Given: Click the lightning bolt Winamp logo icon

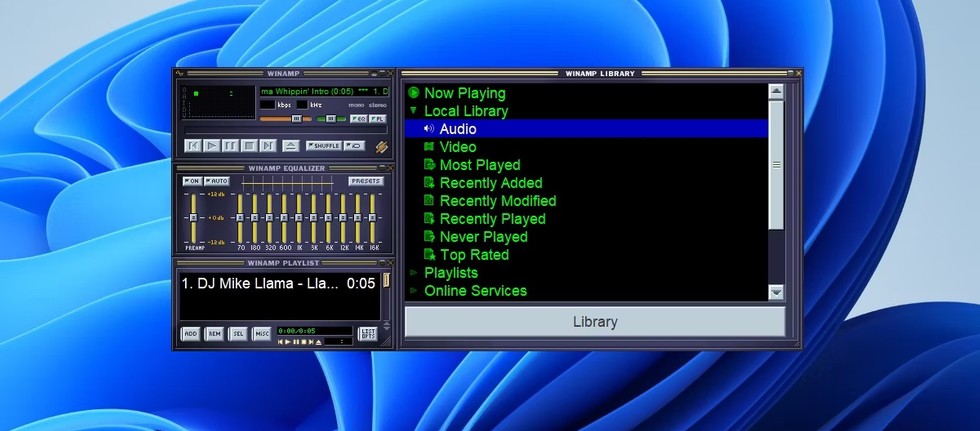Looking at the screenshot, I should click(381, 147).
